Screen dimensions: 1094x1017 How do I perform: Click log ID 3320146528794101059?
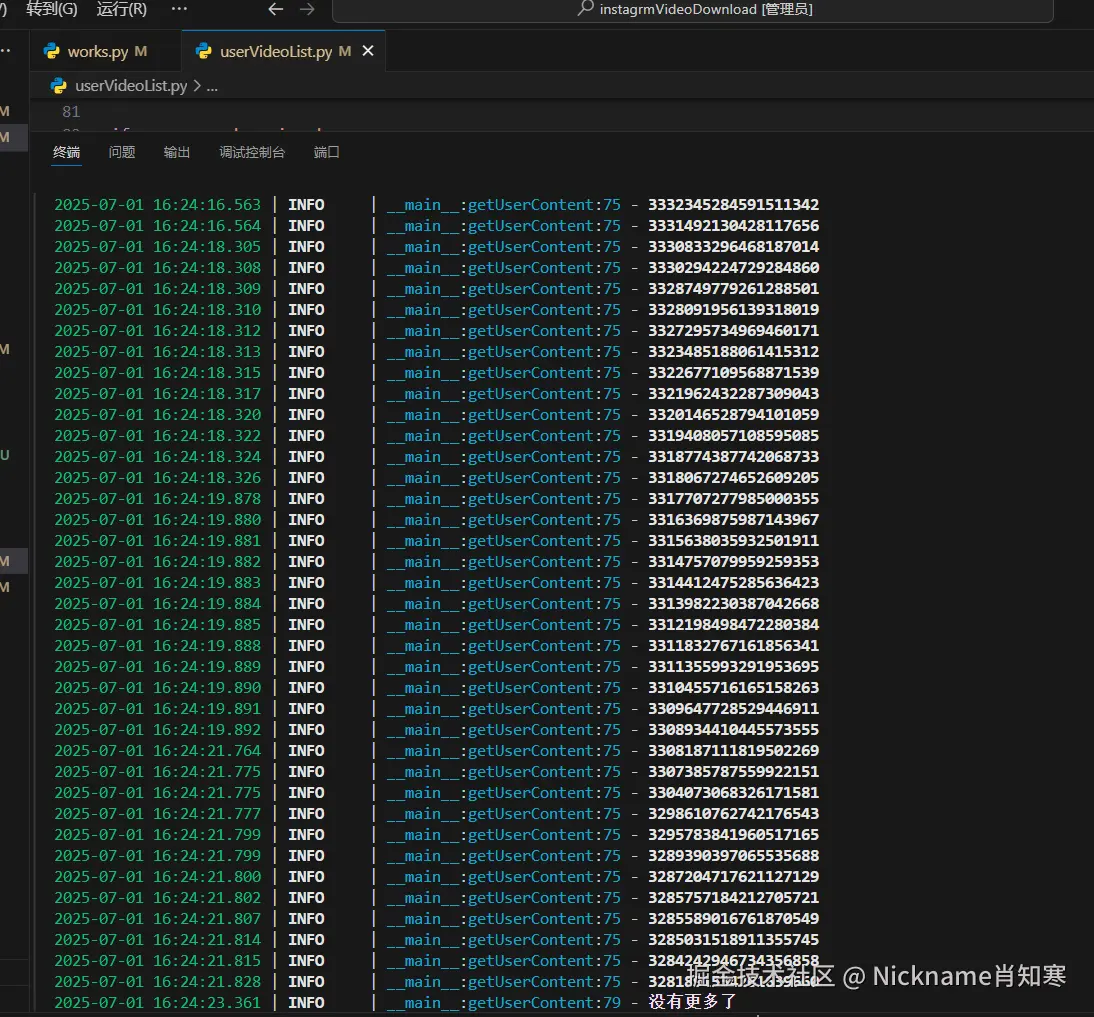point(733,414)
